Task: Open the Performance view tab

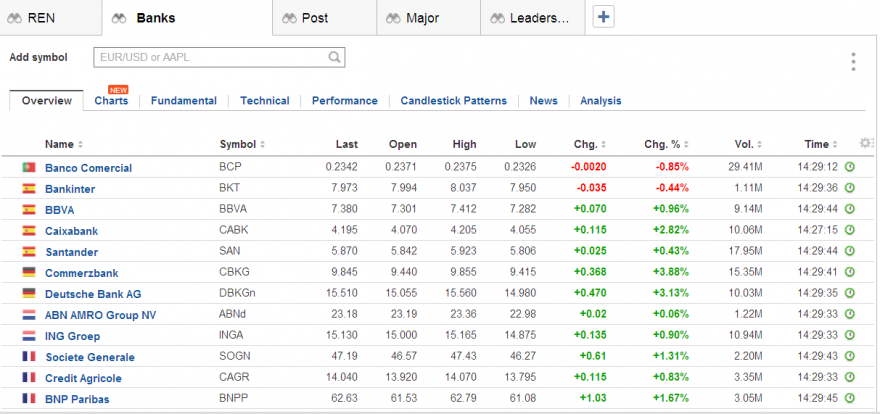Action: [x=345, y=101]
